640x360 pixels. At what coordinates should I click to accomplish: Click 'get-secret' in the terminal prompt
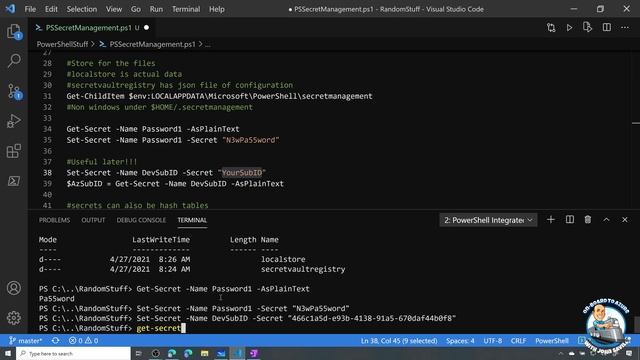(159, 328)
